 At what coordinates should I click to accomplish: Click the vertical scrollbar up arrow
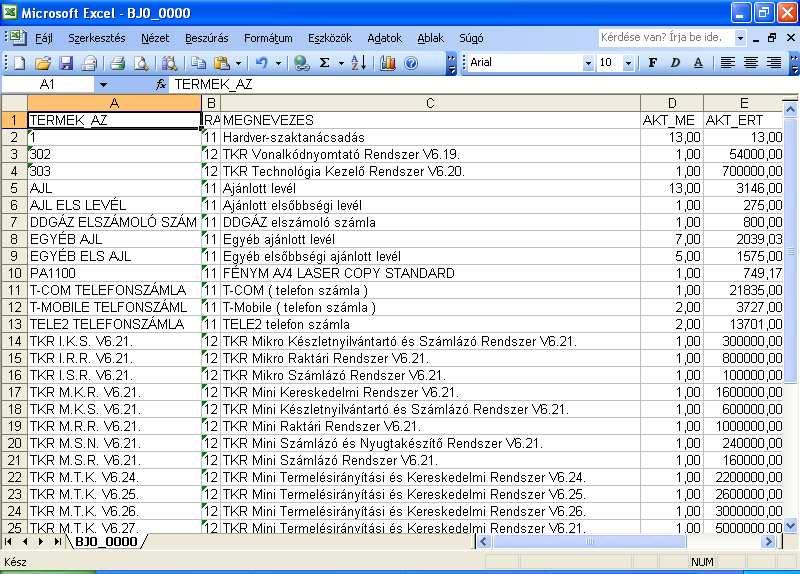(x=790, y=109)
